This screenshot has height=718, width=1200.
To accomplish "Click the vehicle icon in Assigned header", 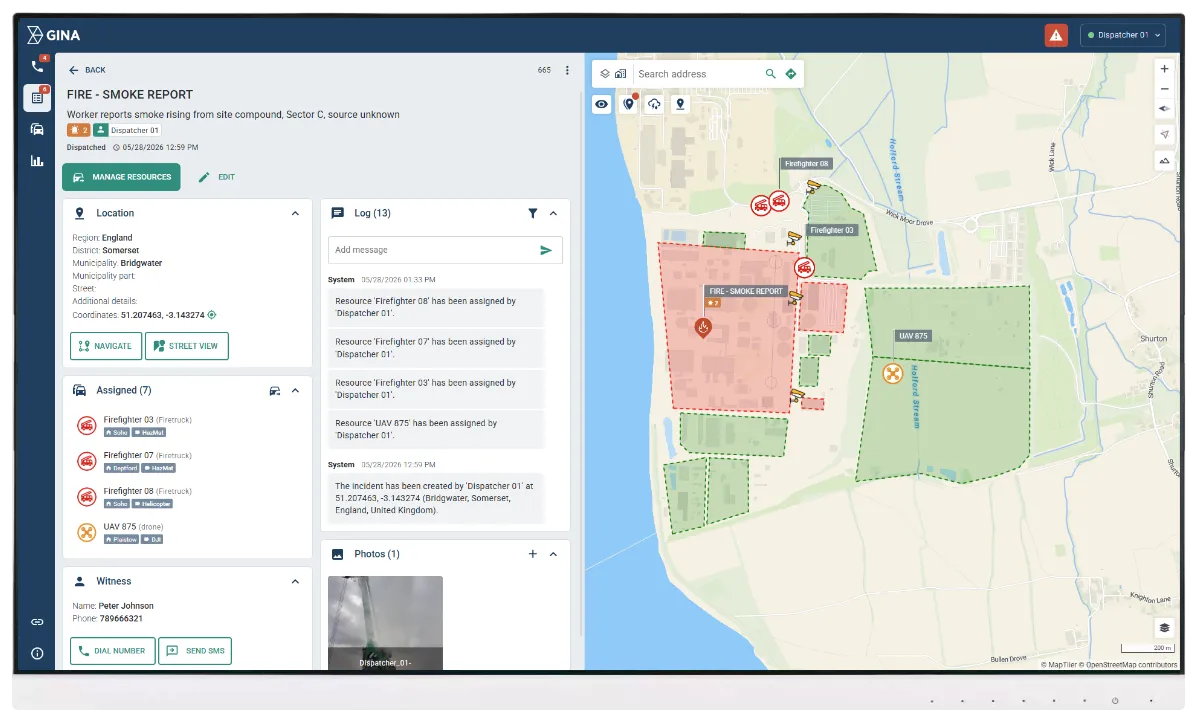I will coord(275,391).
